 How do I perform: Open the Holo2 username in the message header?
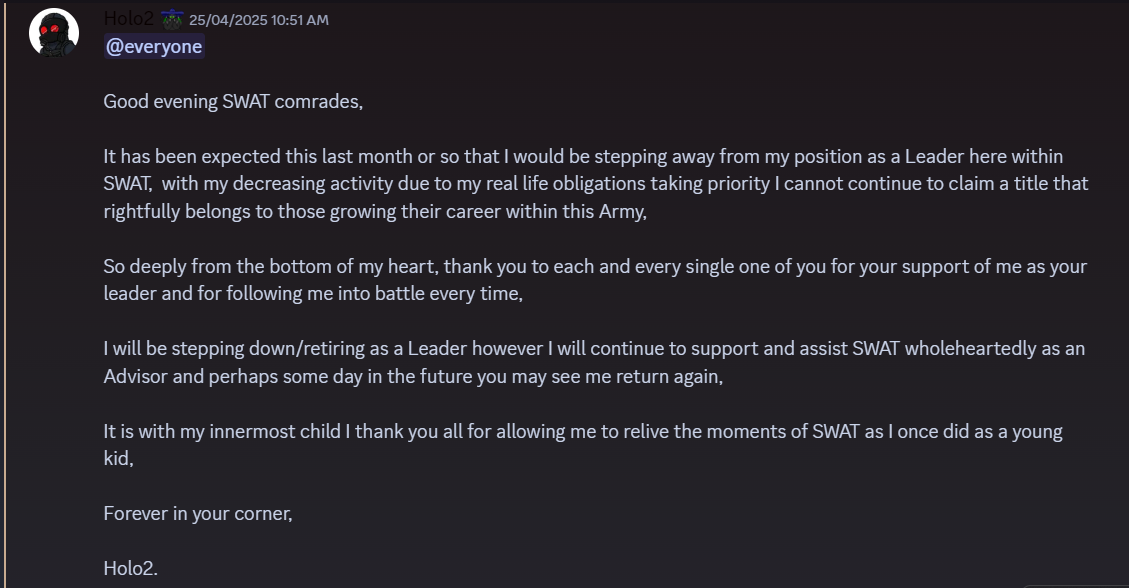click(x=129, y=18)
